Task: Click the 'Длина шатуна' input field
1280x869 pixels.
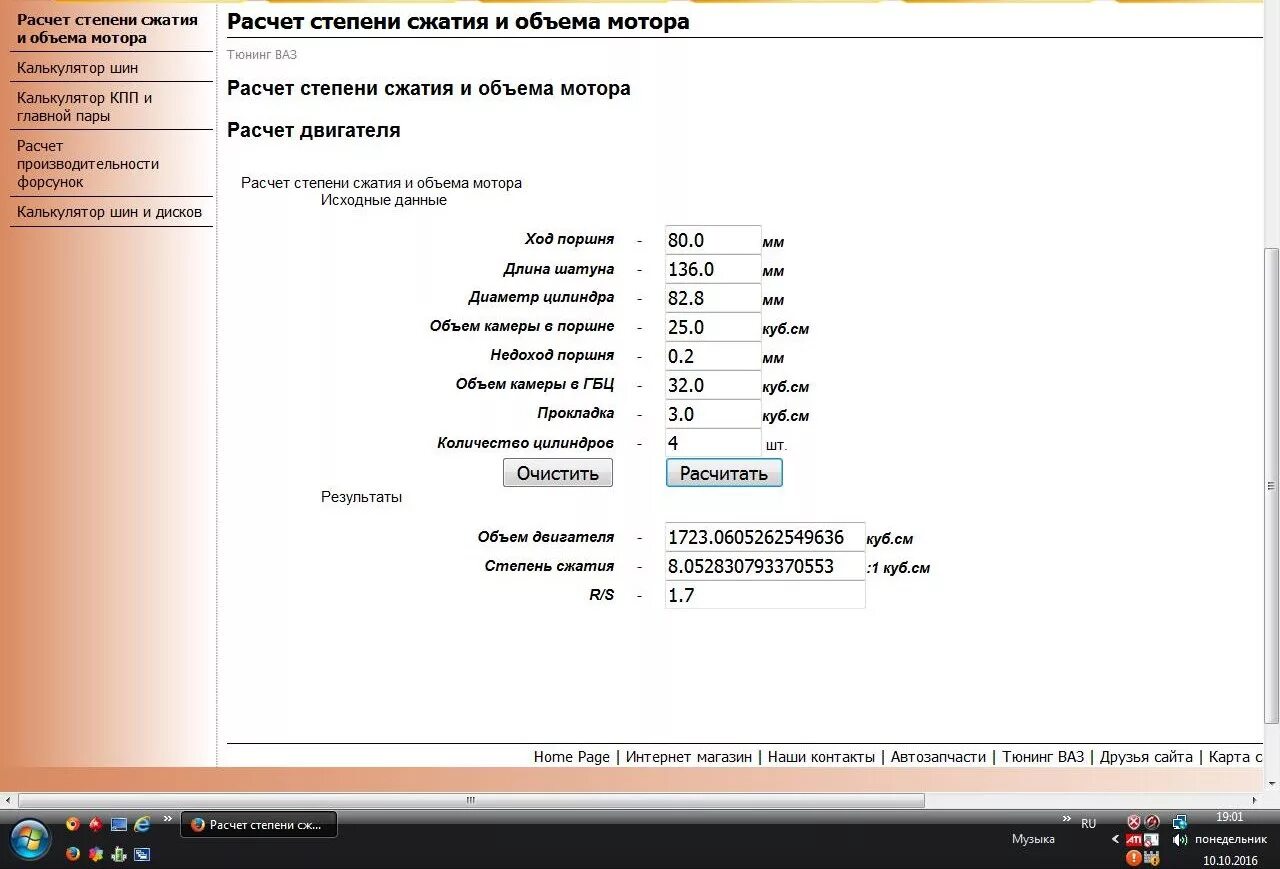Action: pos(713,269)
